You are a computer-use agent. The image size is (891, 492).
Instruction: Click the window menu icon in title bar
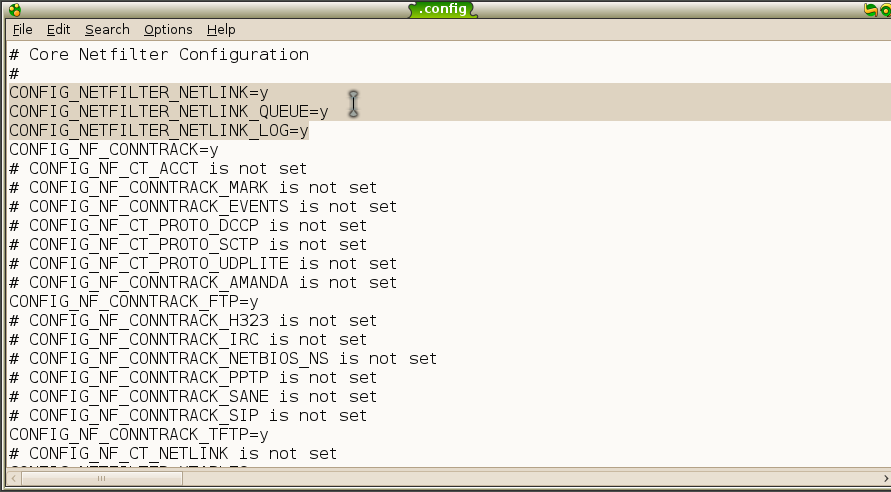click(14, 10)
